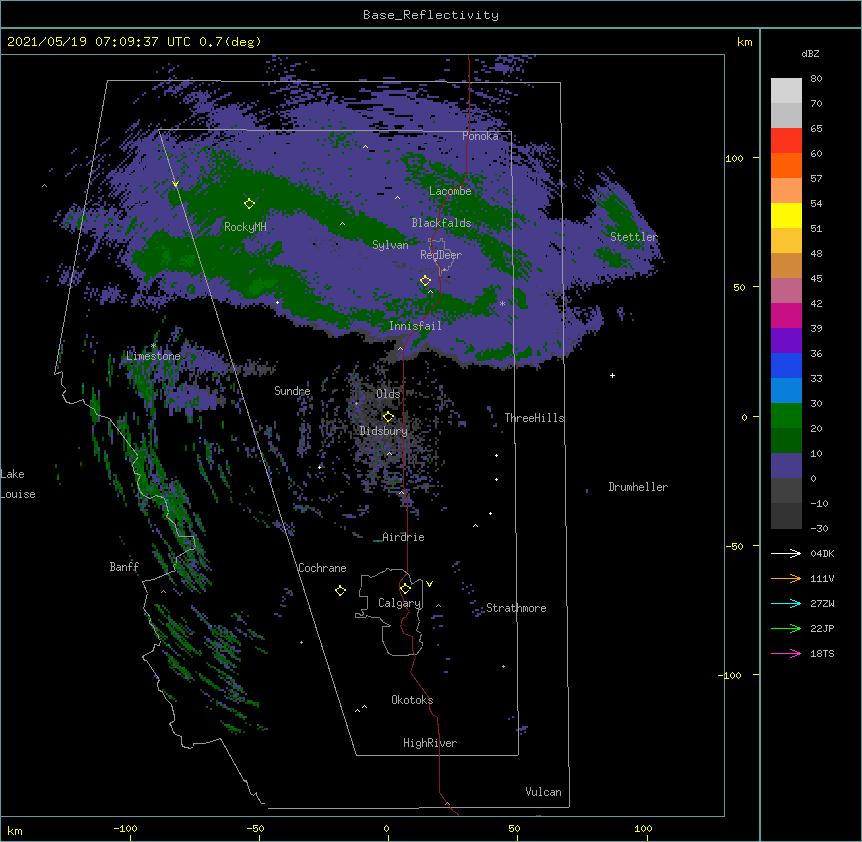Click the Strathmore label

[516, 608]
